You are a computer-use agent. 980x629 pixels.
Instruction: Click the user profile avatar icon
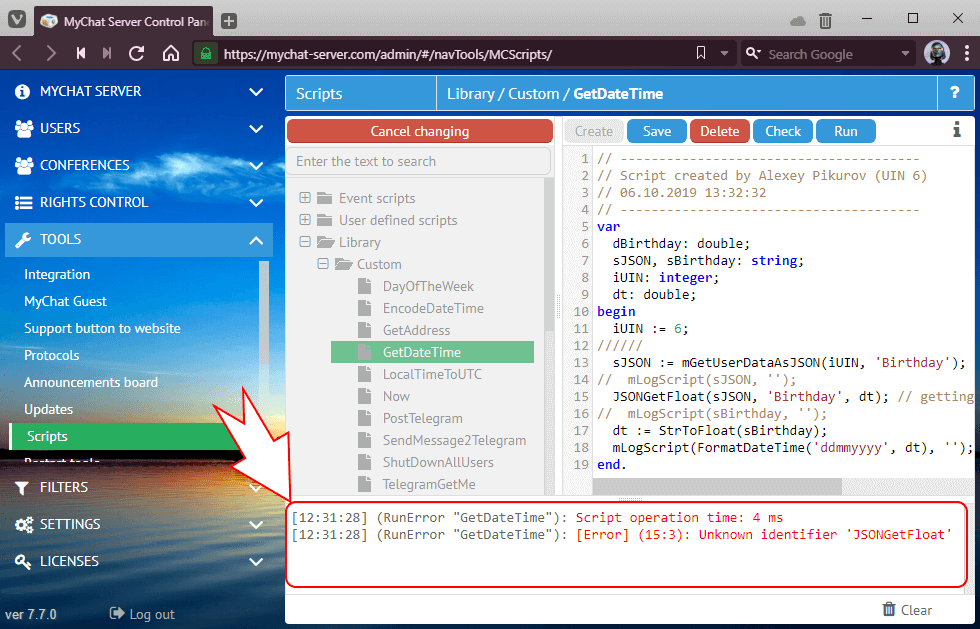point(937,54)
